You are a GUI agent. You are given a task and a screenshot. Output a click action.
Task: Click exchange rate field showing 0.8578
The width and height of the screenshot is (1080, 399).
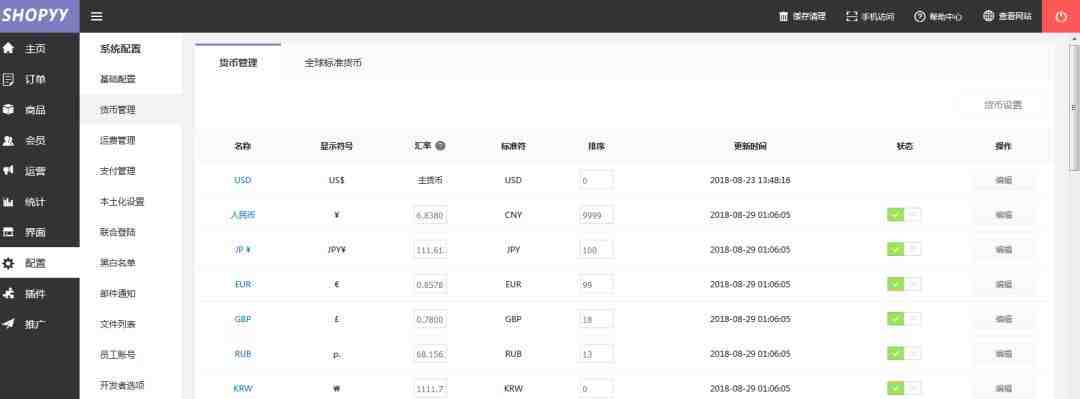(x=430, y=284)
